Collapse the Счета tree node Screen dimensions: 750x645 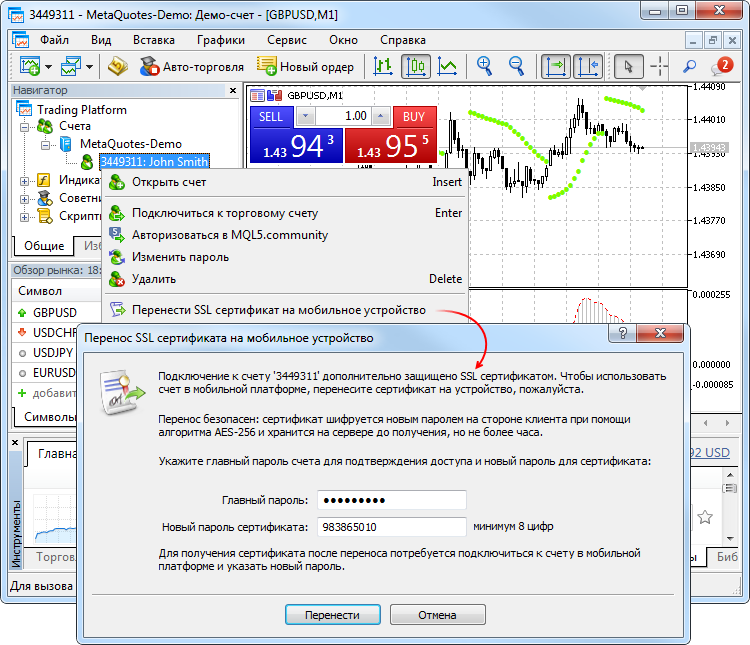(24, 127)
